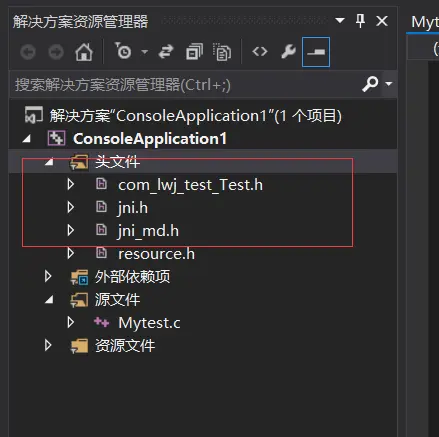This screenshot has height=437, width=439.
Task: Open Properties with the wrench icon
Action: click(x=288, y=52)
